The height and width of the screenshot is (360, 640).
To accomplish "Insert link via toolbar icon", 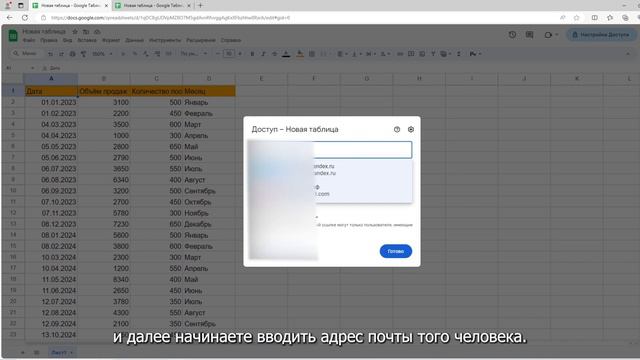I will tap(400, 54).
